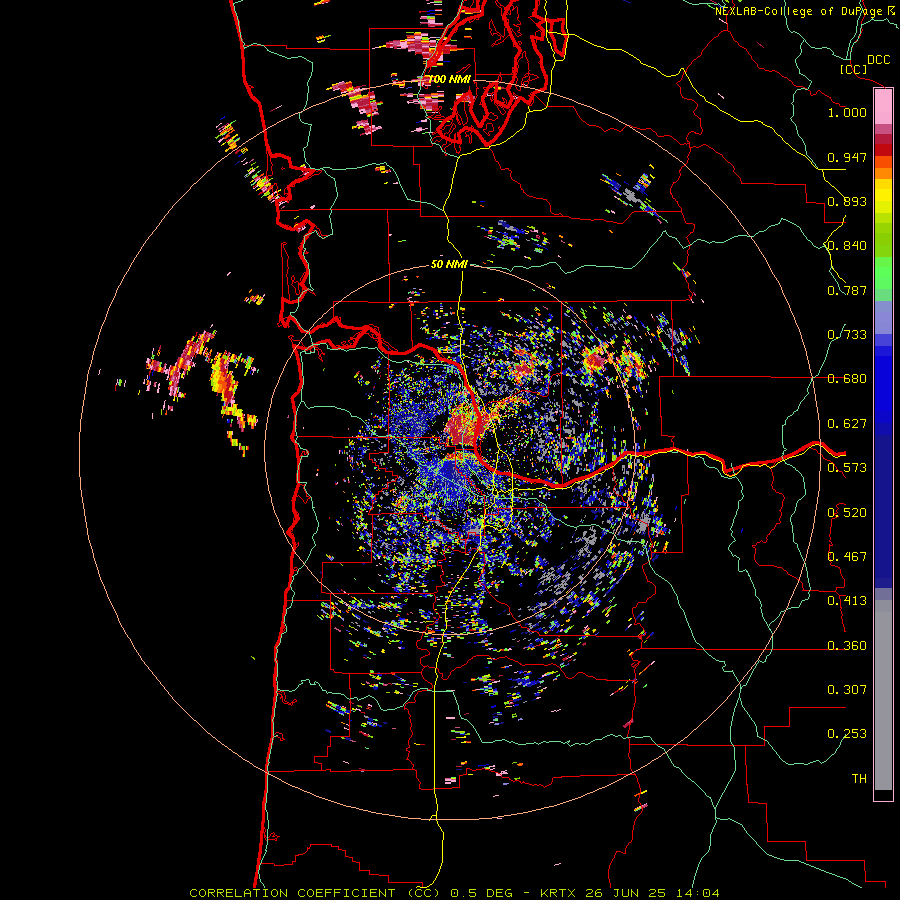Screen dimensions: 900x900
Task: Select the 0.627 legend value
Action: pyautogui.click(x=847, y=424)
